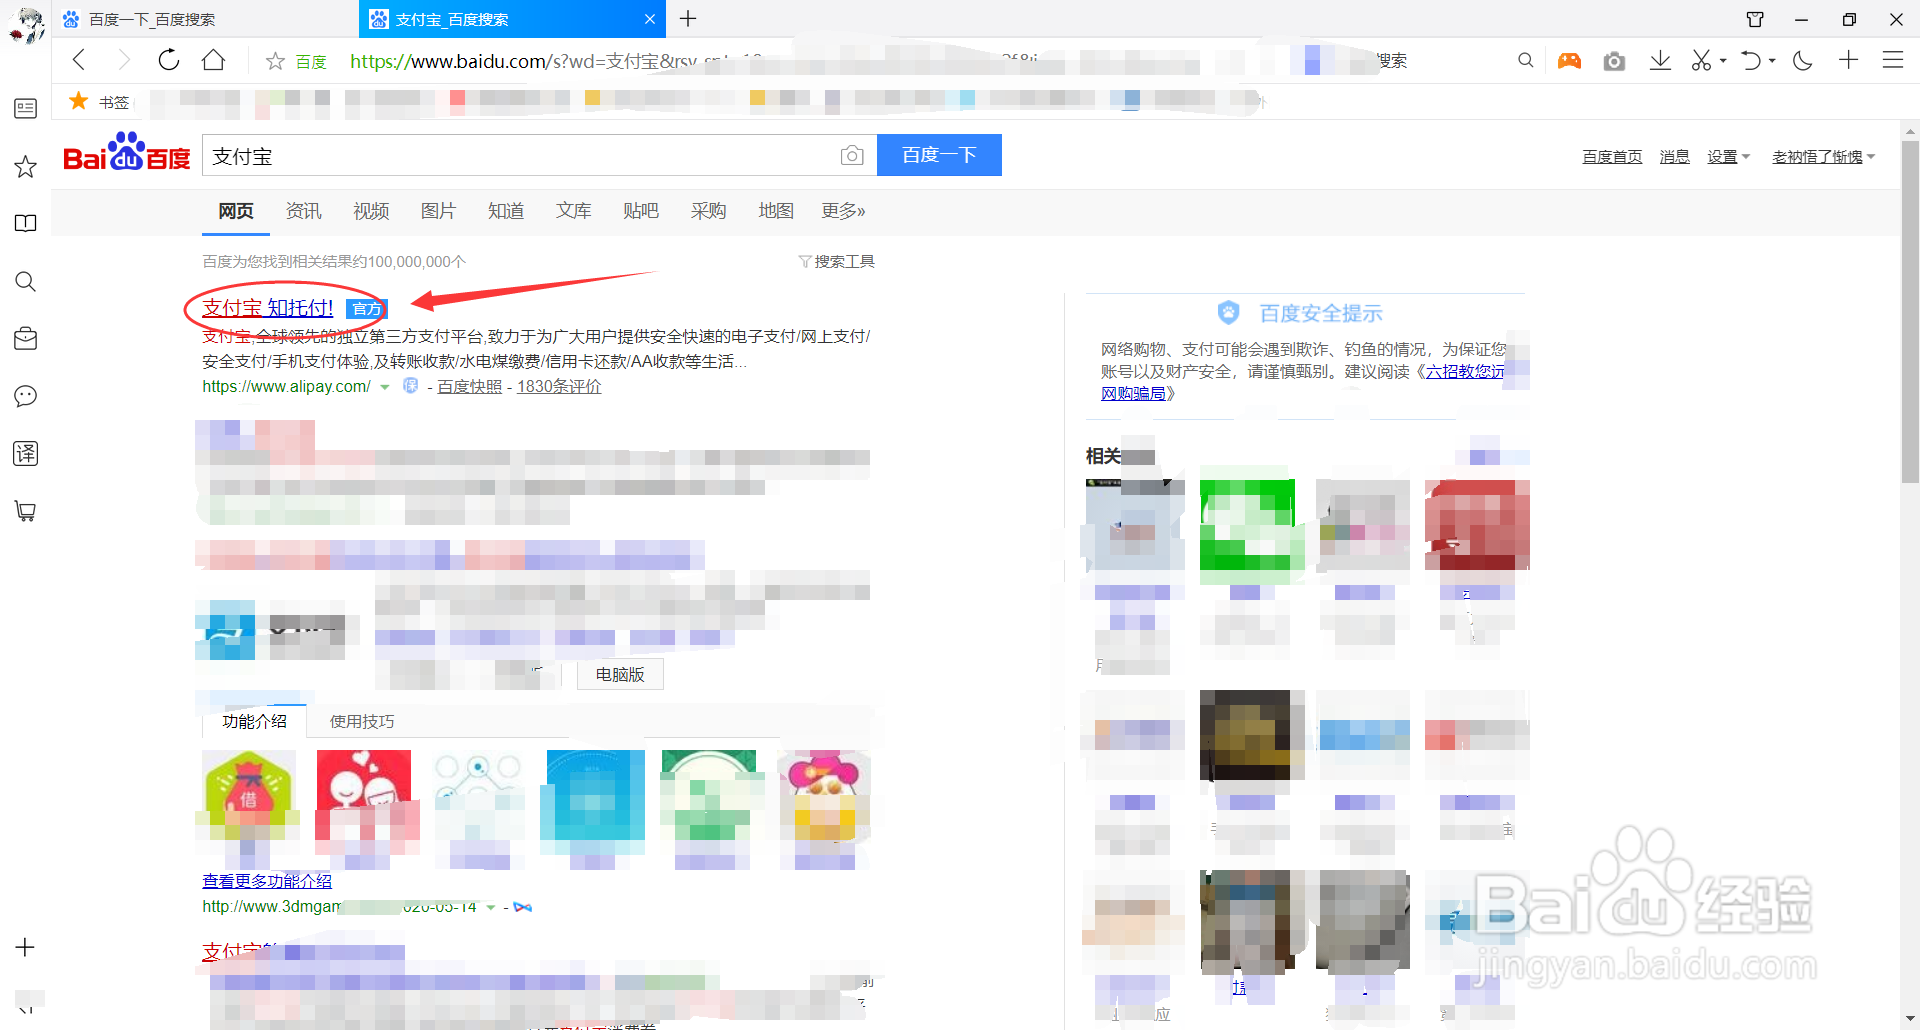The width and height of the screenshot is (1920, 1030).
Task: Open sidebar search magnifier icon
Action: (x=26, y=282)
